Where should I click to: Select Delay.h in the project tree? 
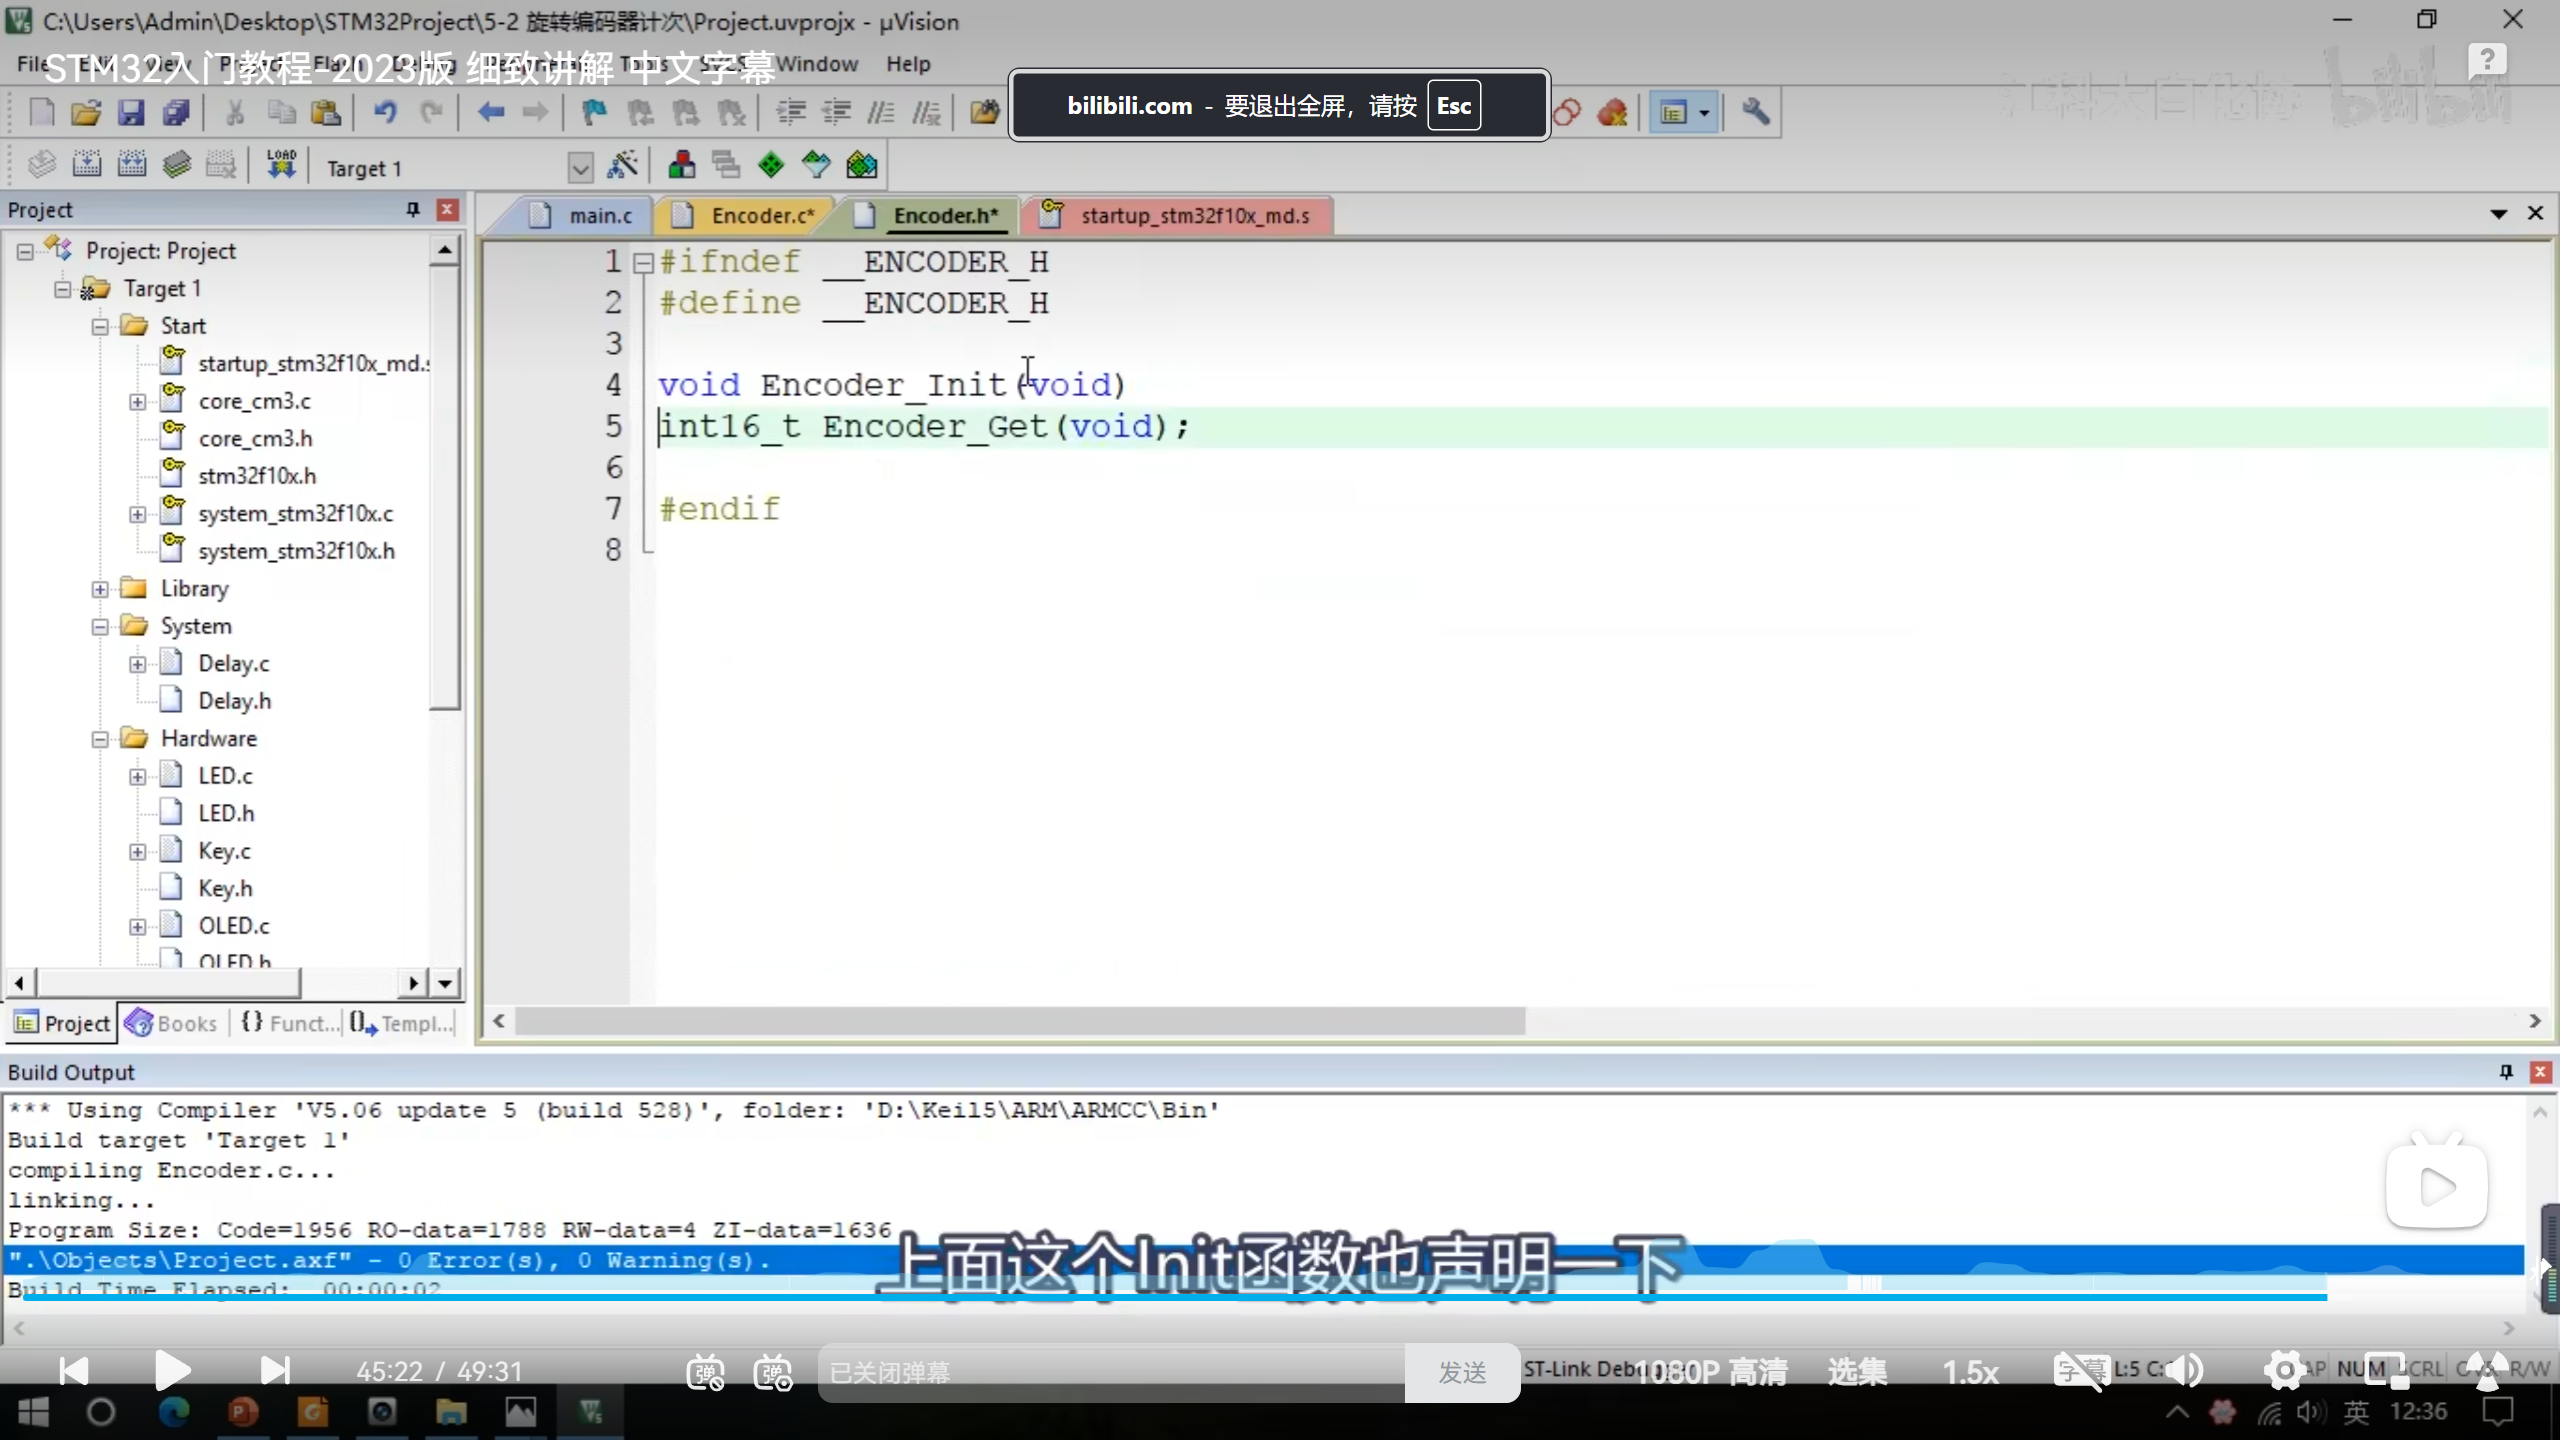click(234, 701)
